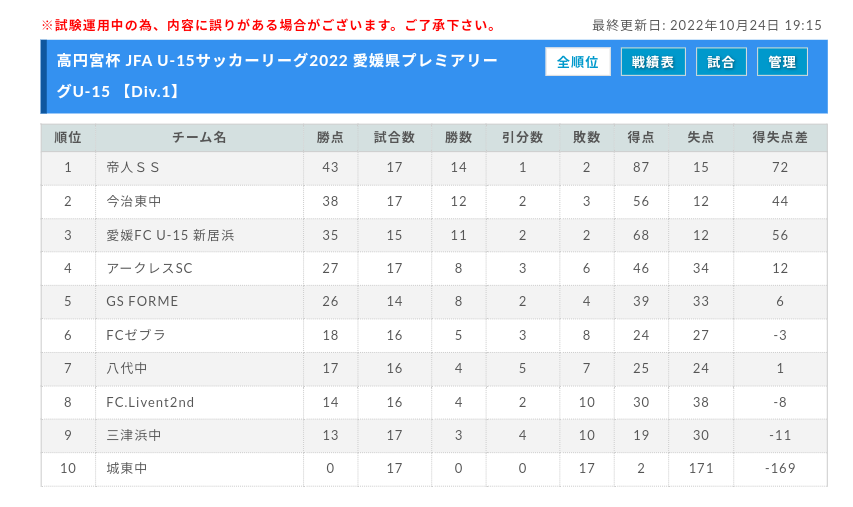The width and height of the screenshot is (853, 507).
Task: Select the 全順位 tab button
Action: tap(577, 62)
